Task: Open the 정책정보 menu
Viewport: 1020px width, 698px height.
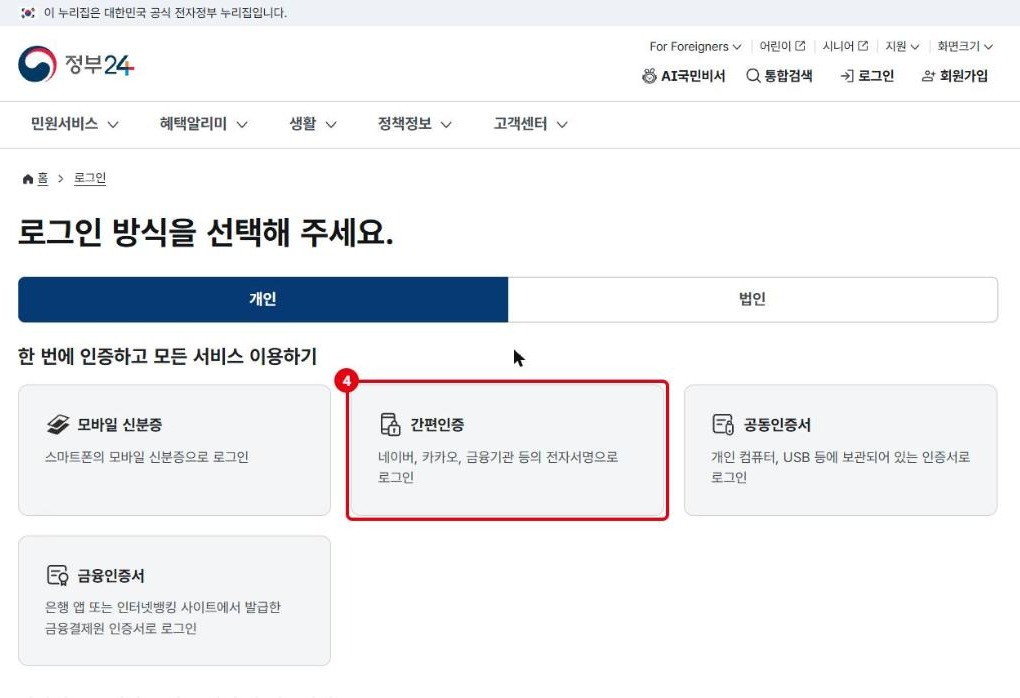Action: tap(414, 124)
